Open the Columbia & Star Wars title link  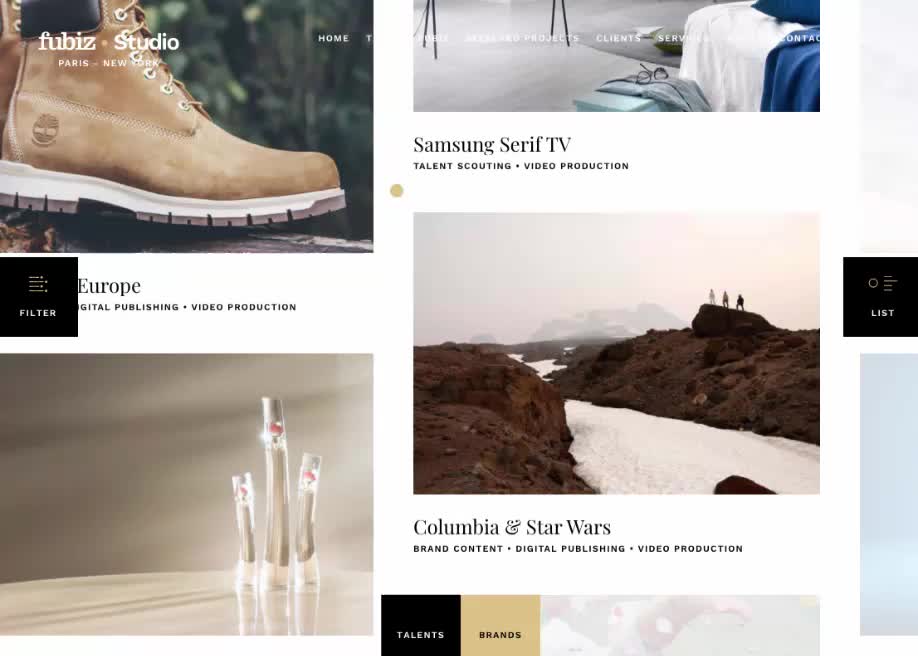tap(512, 527)
